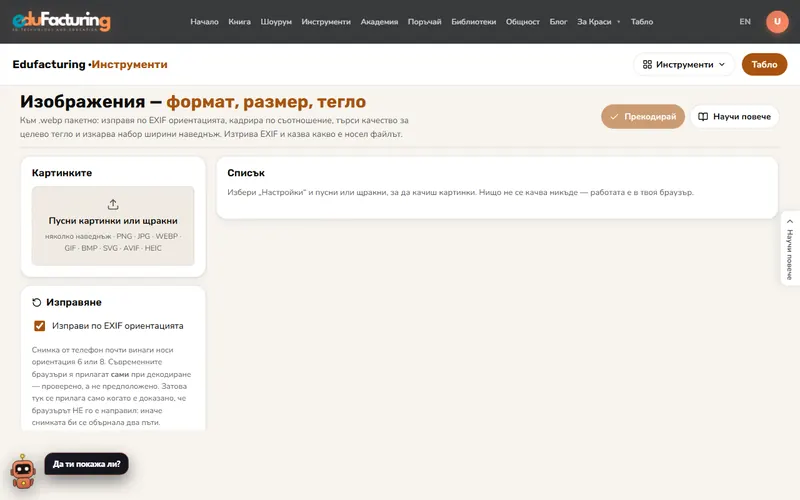Click the grid icon in Инструменти button
Viewport: 800px width, 500px height.
(x=647, y=64)
